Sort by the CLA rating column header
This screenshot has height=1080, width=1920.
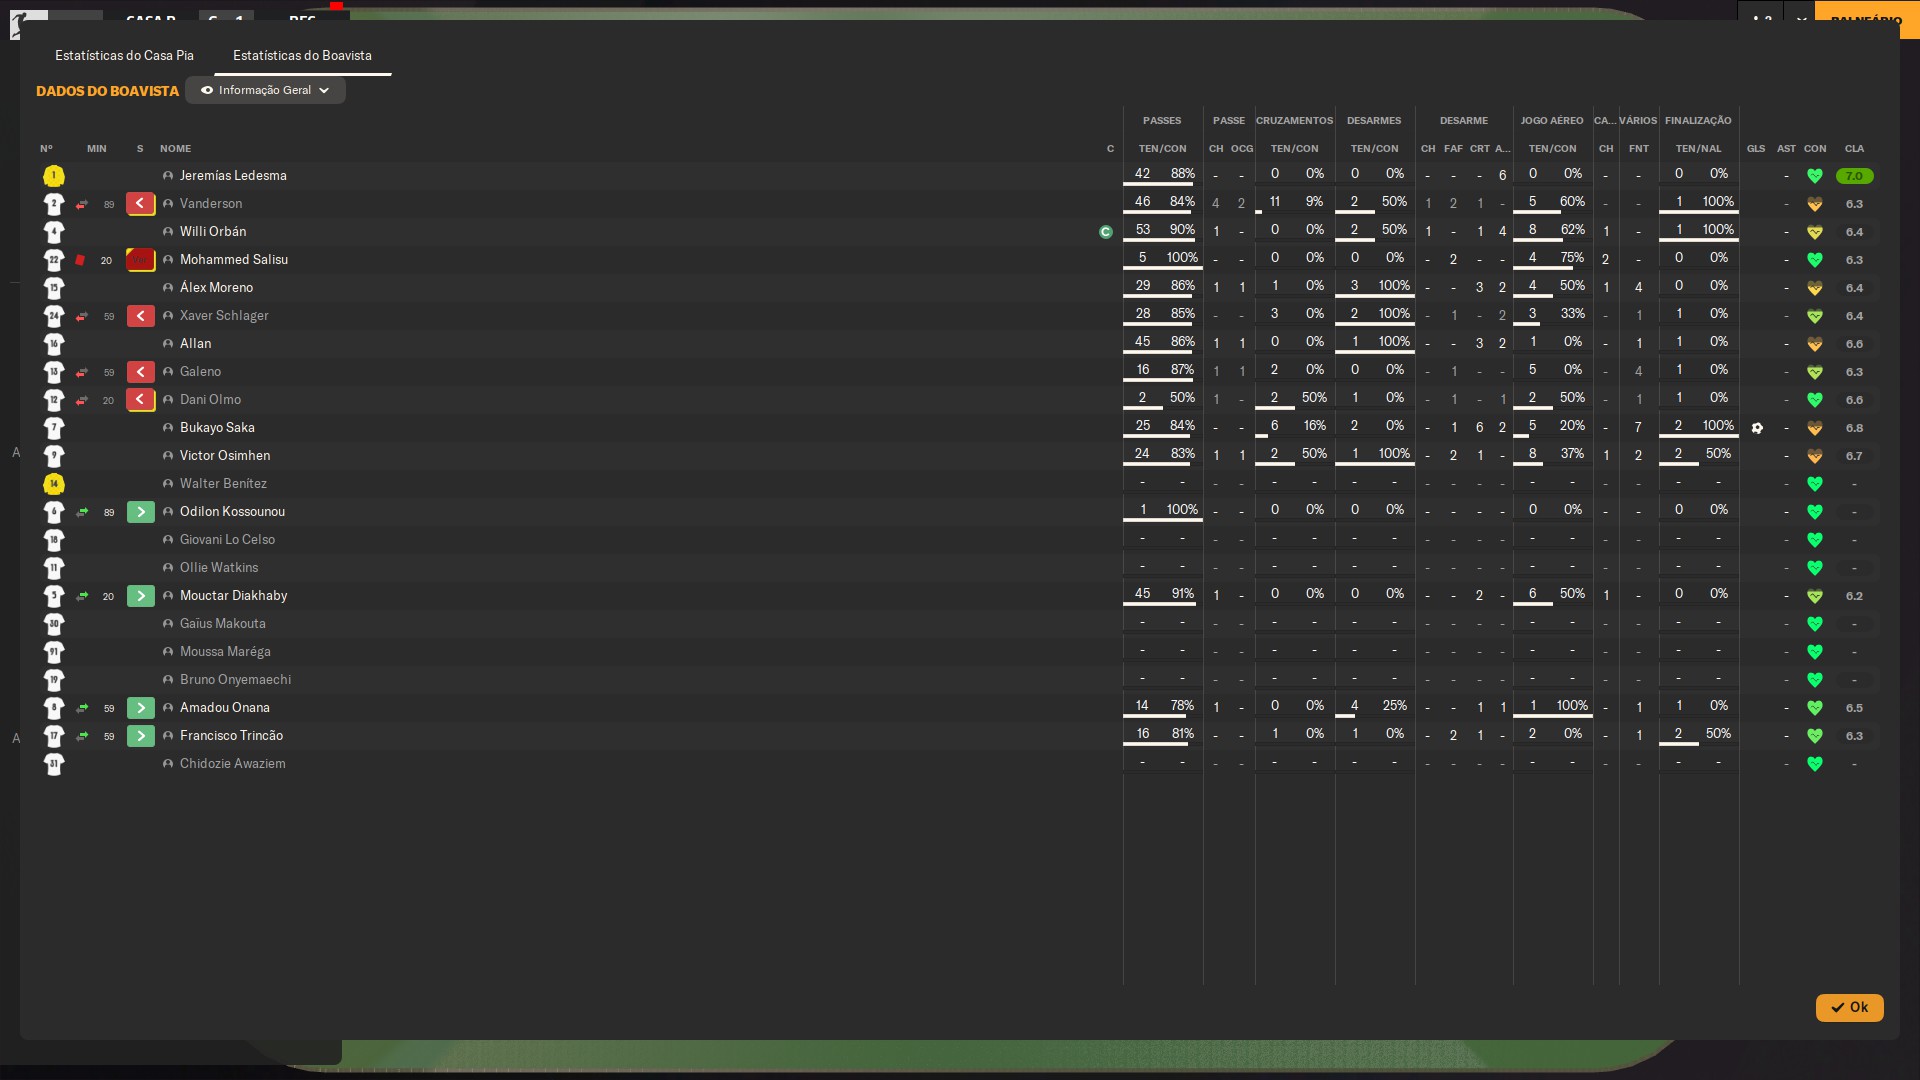pos(1854,149)
